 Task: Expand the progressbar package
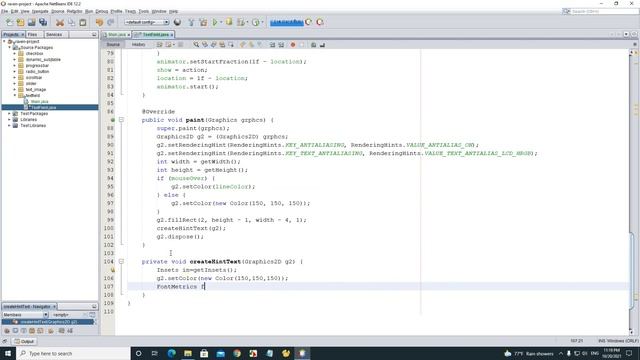(x=15, y=65)
